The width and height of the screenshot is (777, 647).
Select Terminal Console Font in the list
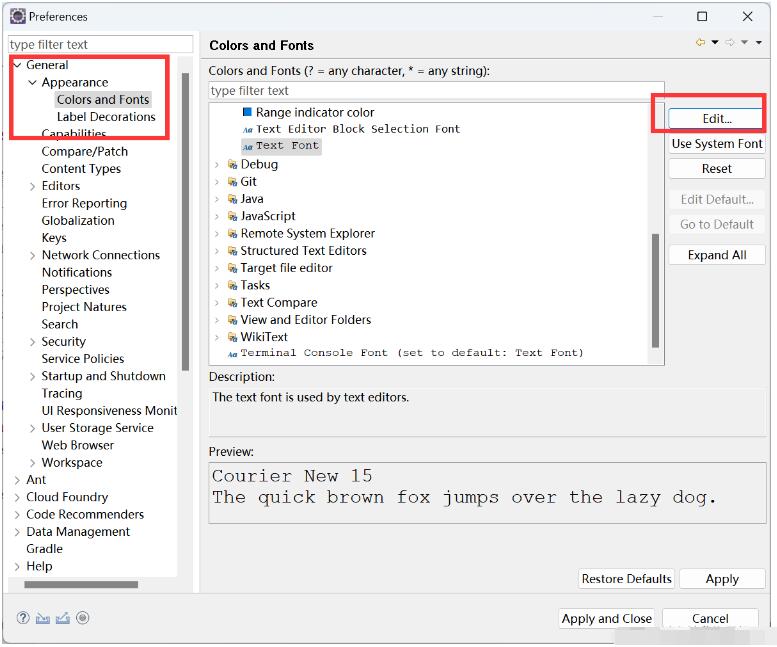412,353
